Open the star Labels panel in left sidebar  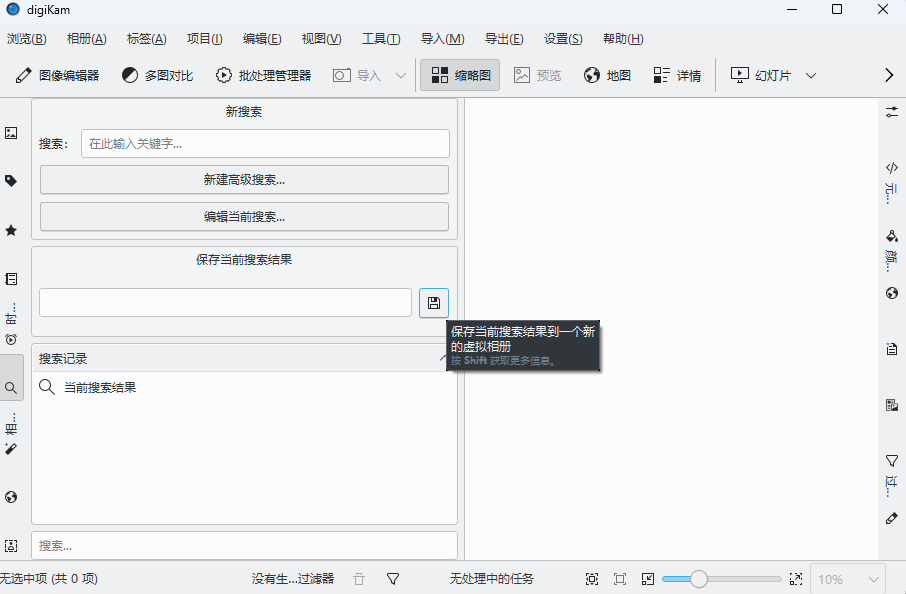11,230
